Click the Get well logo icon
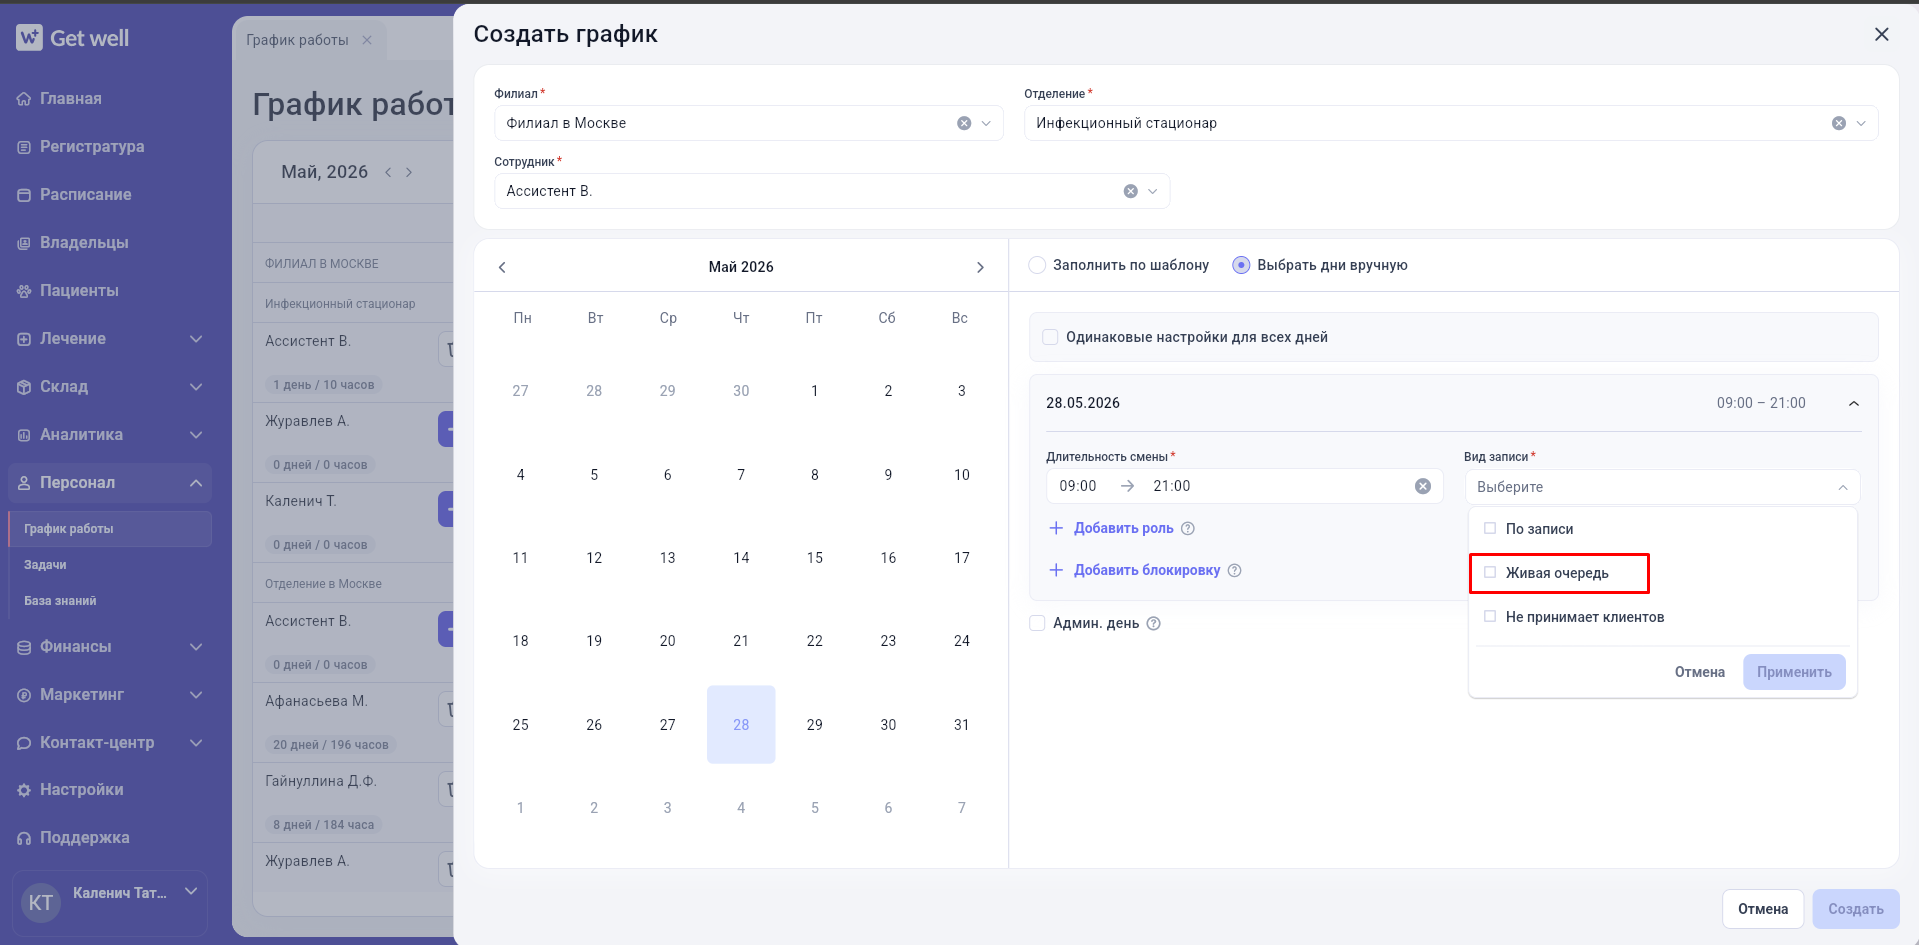The height and width of the screenshot is (945, 1919). point(29,38)
